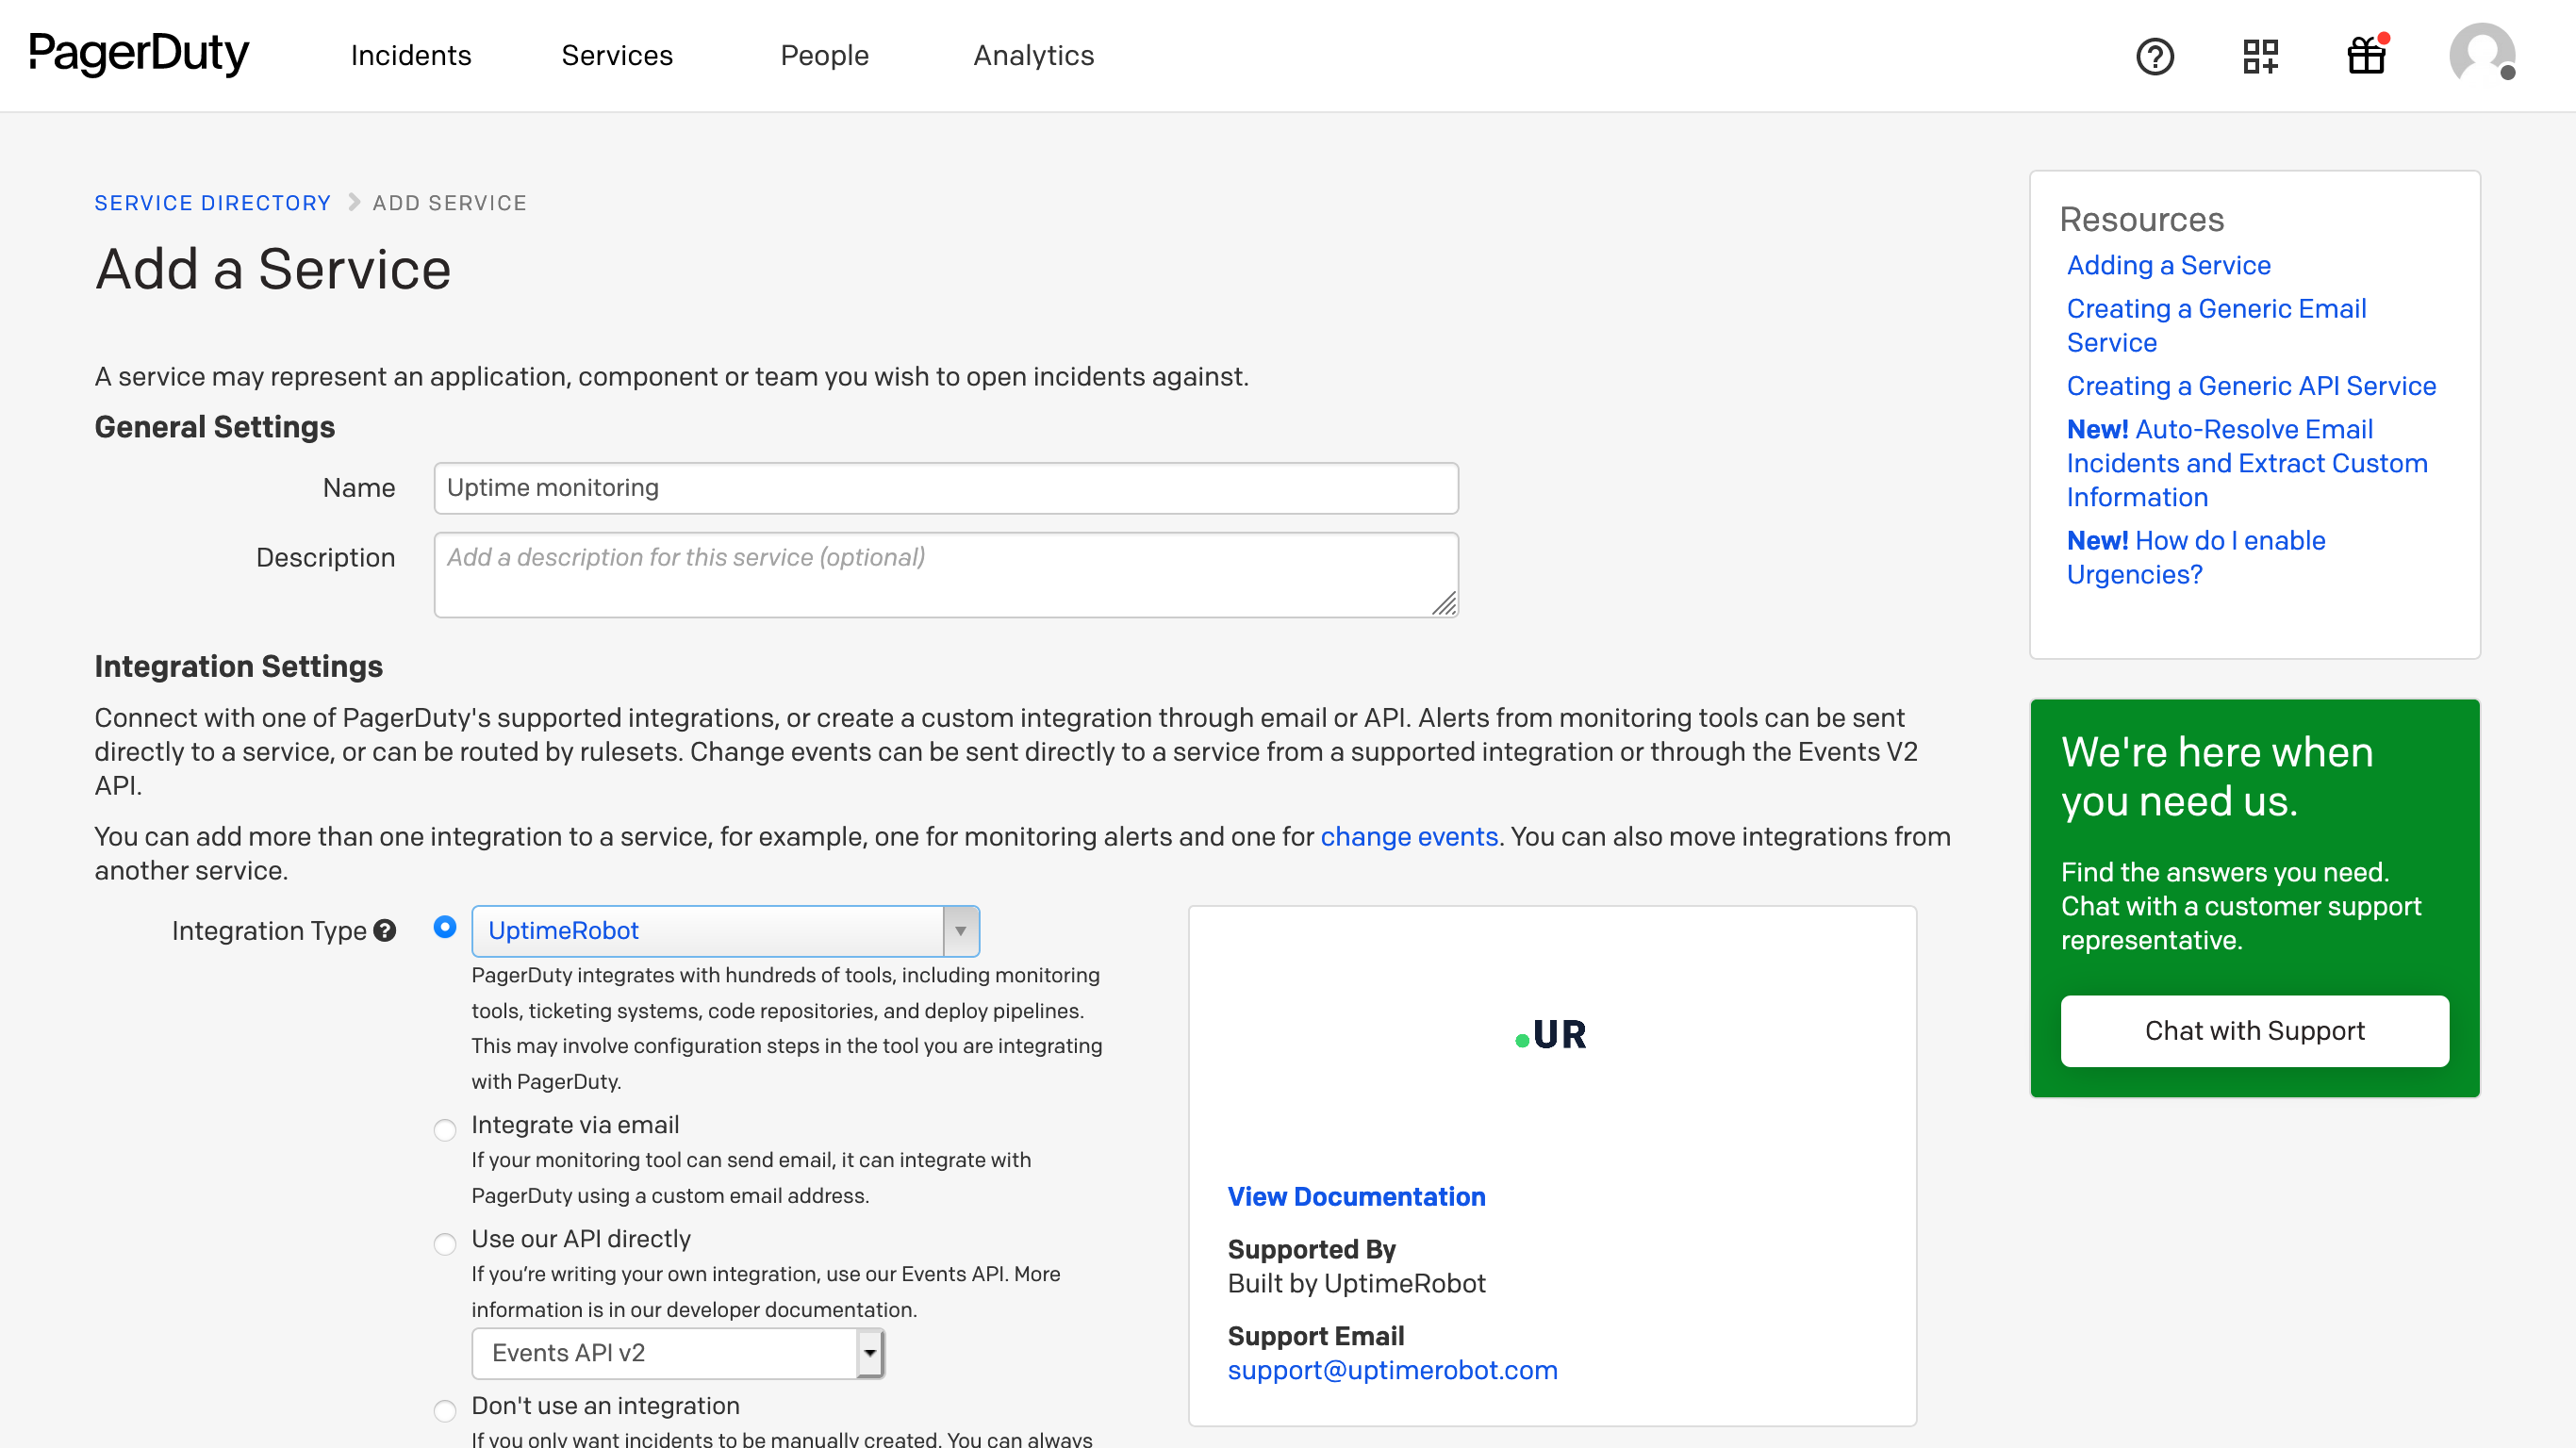Select Don't use an integration radio
The width and height of the screenshot is (2576, 1448).
point(445,1410)
